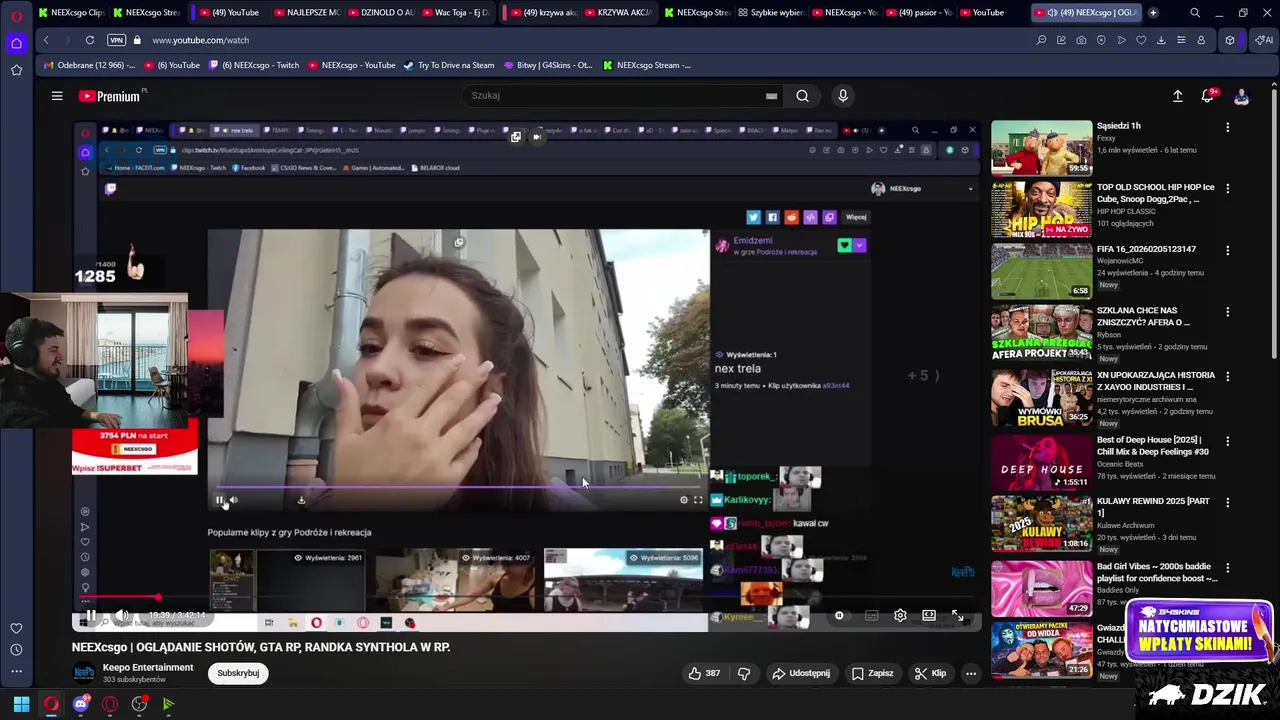Viewport: 1280px width, 720px height.
Task: Seek on the YouTube red progress bar
Action: pyautogui.click(x=526, y=598)
